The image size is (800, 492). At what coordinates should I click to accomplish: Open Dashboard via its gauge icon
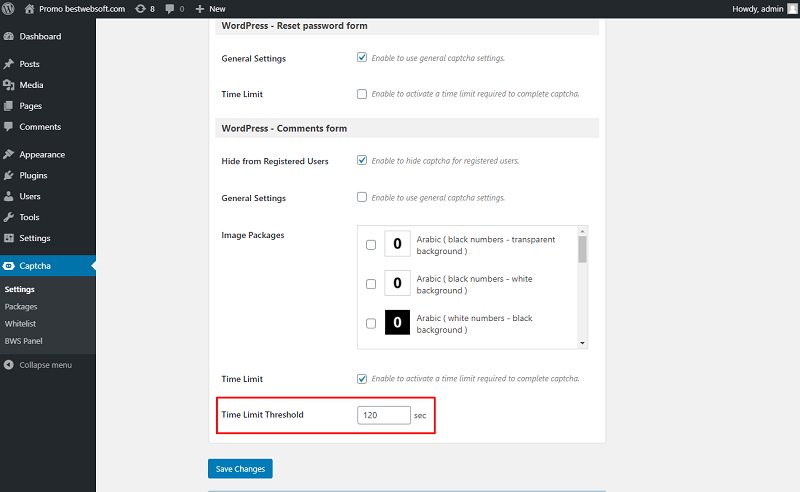click(x=9, y=36)
